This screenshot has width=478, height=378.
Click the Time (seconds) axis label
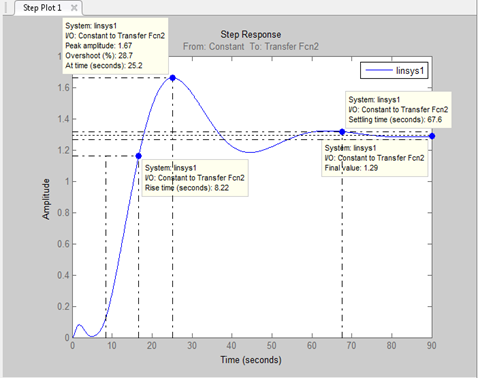pyautogui.click(x=251, y=360)
